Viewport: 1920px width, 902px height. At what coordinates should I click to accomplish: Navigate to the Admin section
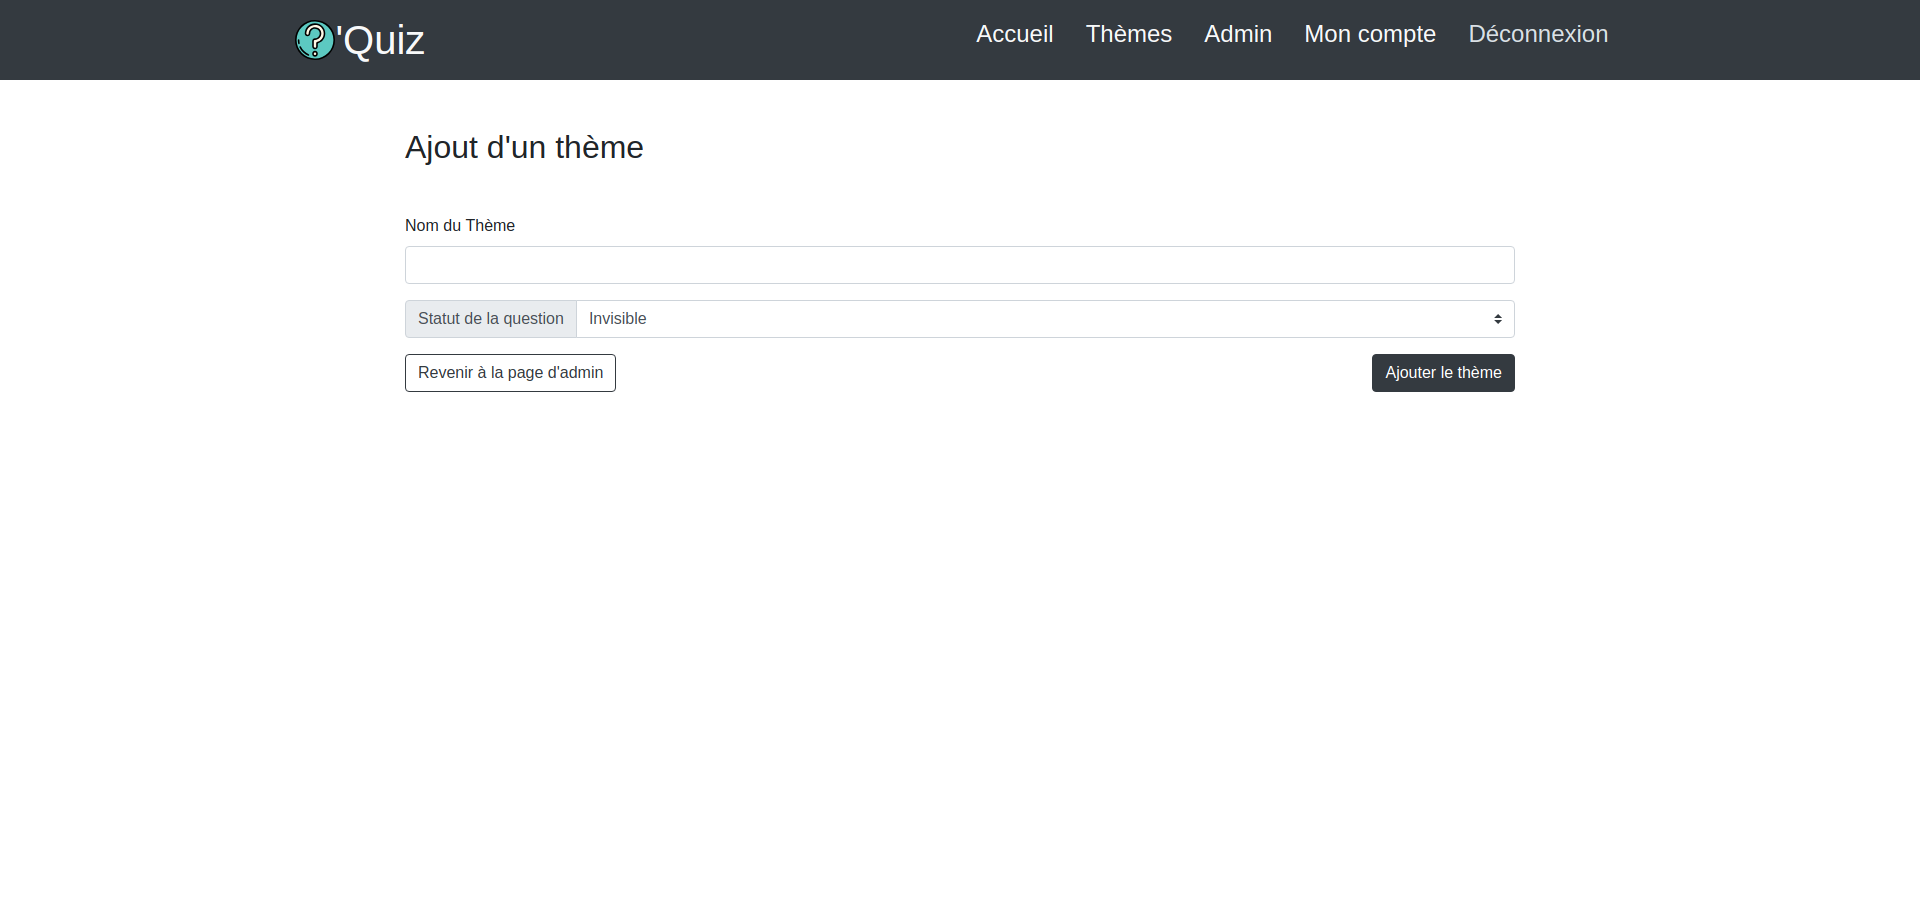[1237, 34]
